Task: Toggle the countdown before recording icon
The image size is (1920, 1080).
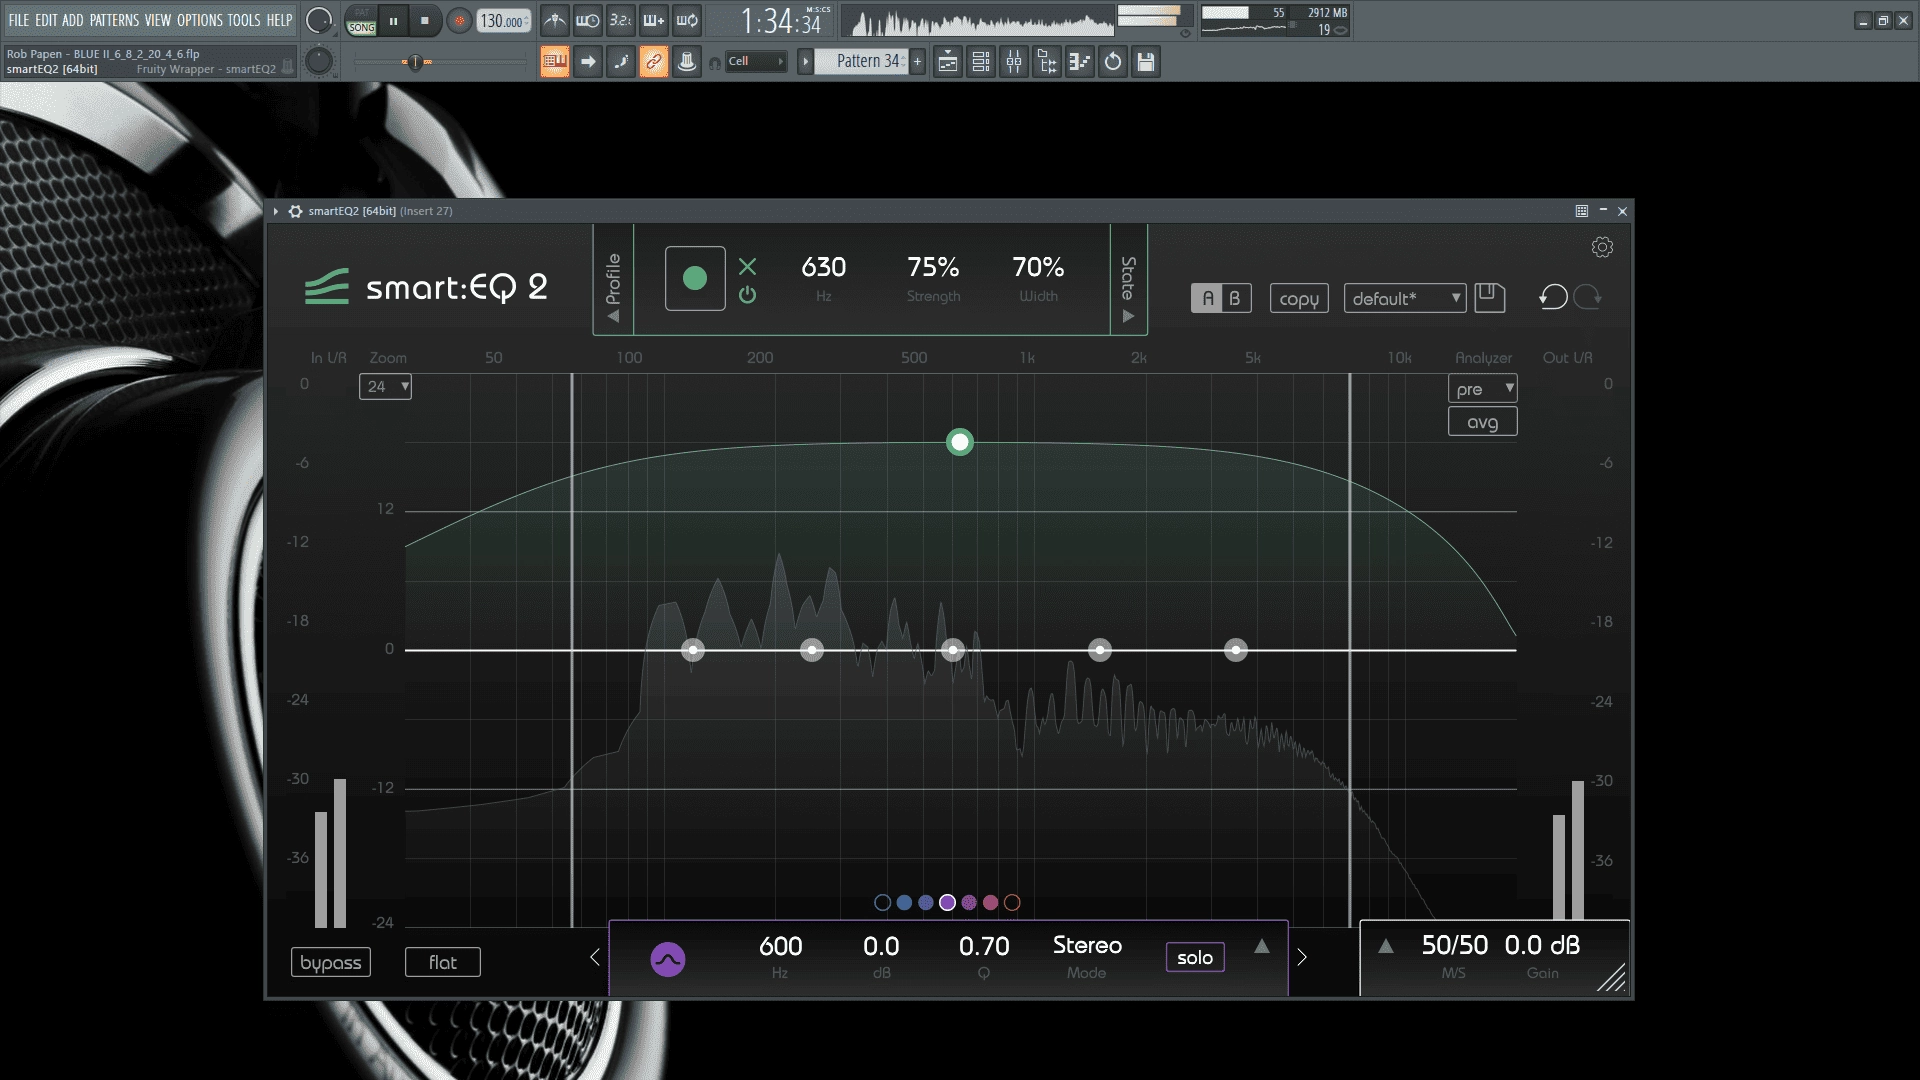Action: coord(621,20)
